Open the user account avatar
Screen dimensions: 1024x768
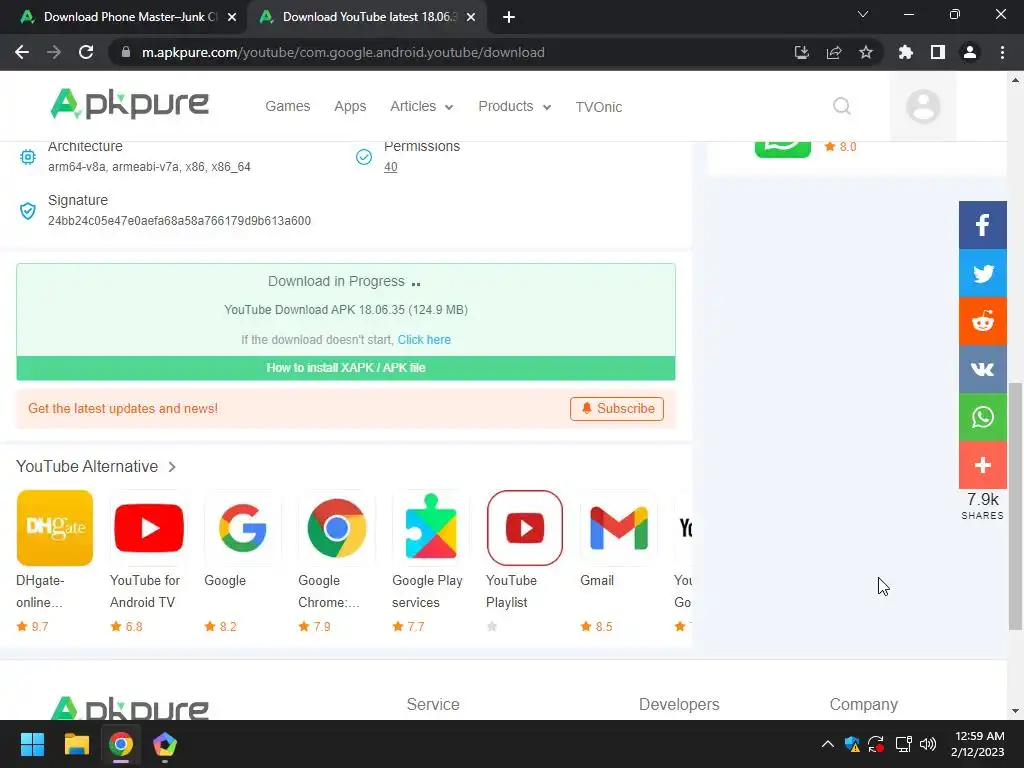coord(923,106)
